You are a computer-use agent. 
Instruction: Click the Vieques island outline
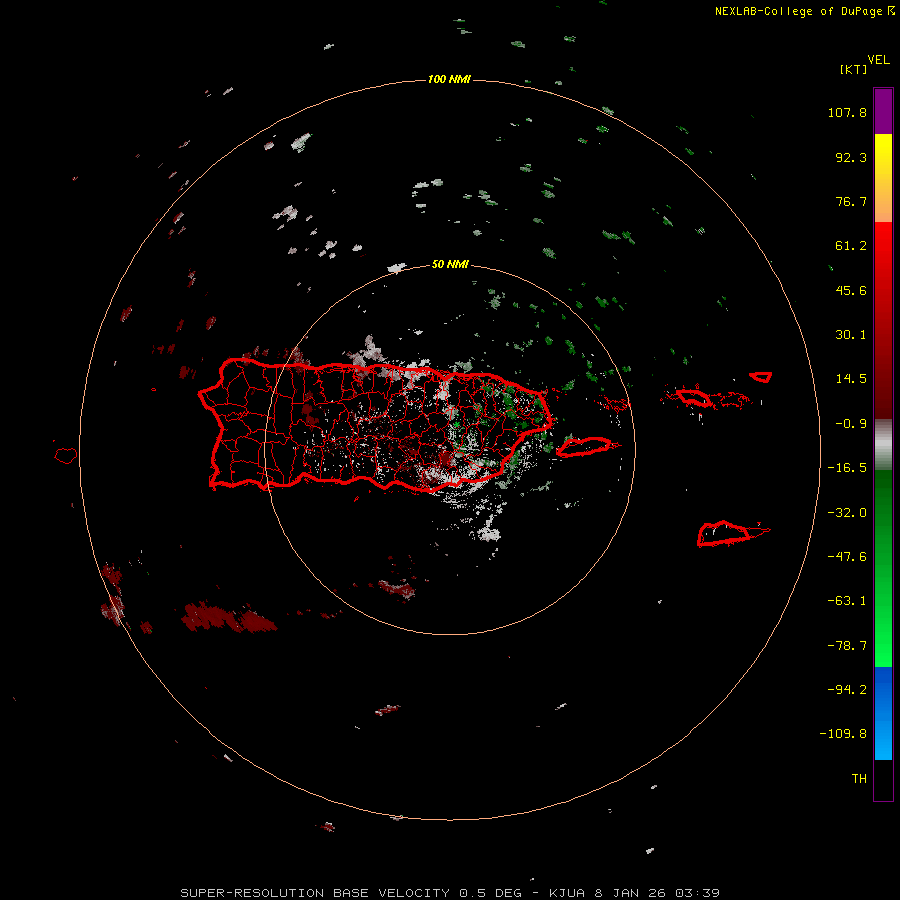(x=584, y=447)
